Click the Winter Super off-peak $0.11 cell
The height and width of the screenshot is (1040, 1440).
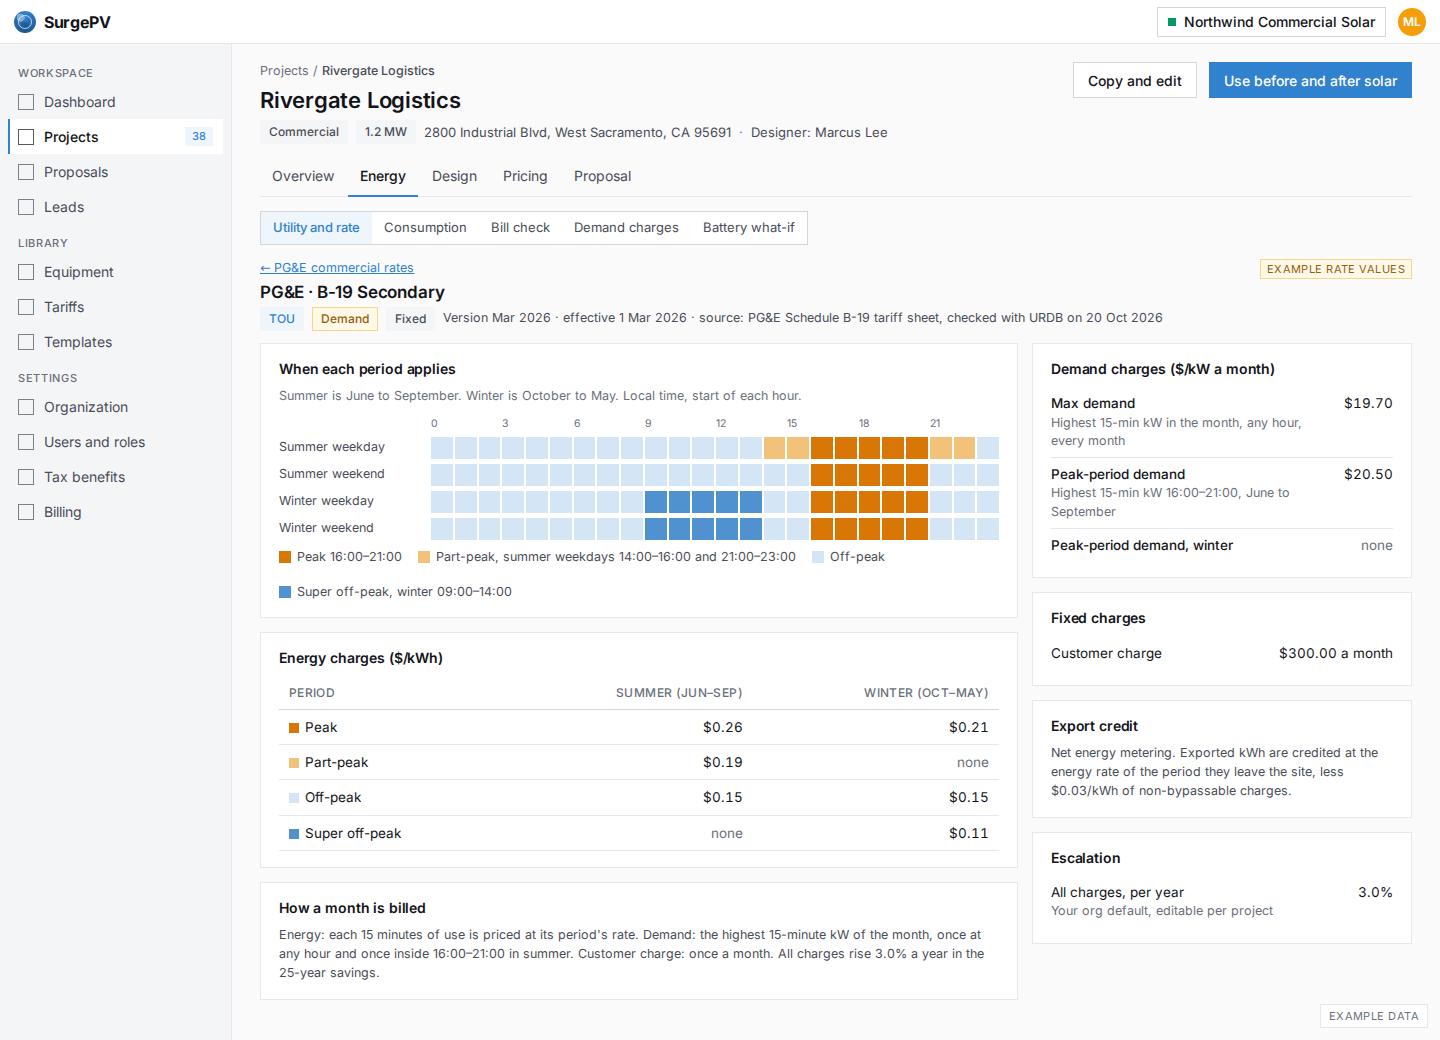click(968, 833)
